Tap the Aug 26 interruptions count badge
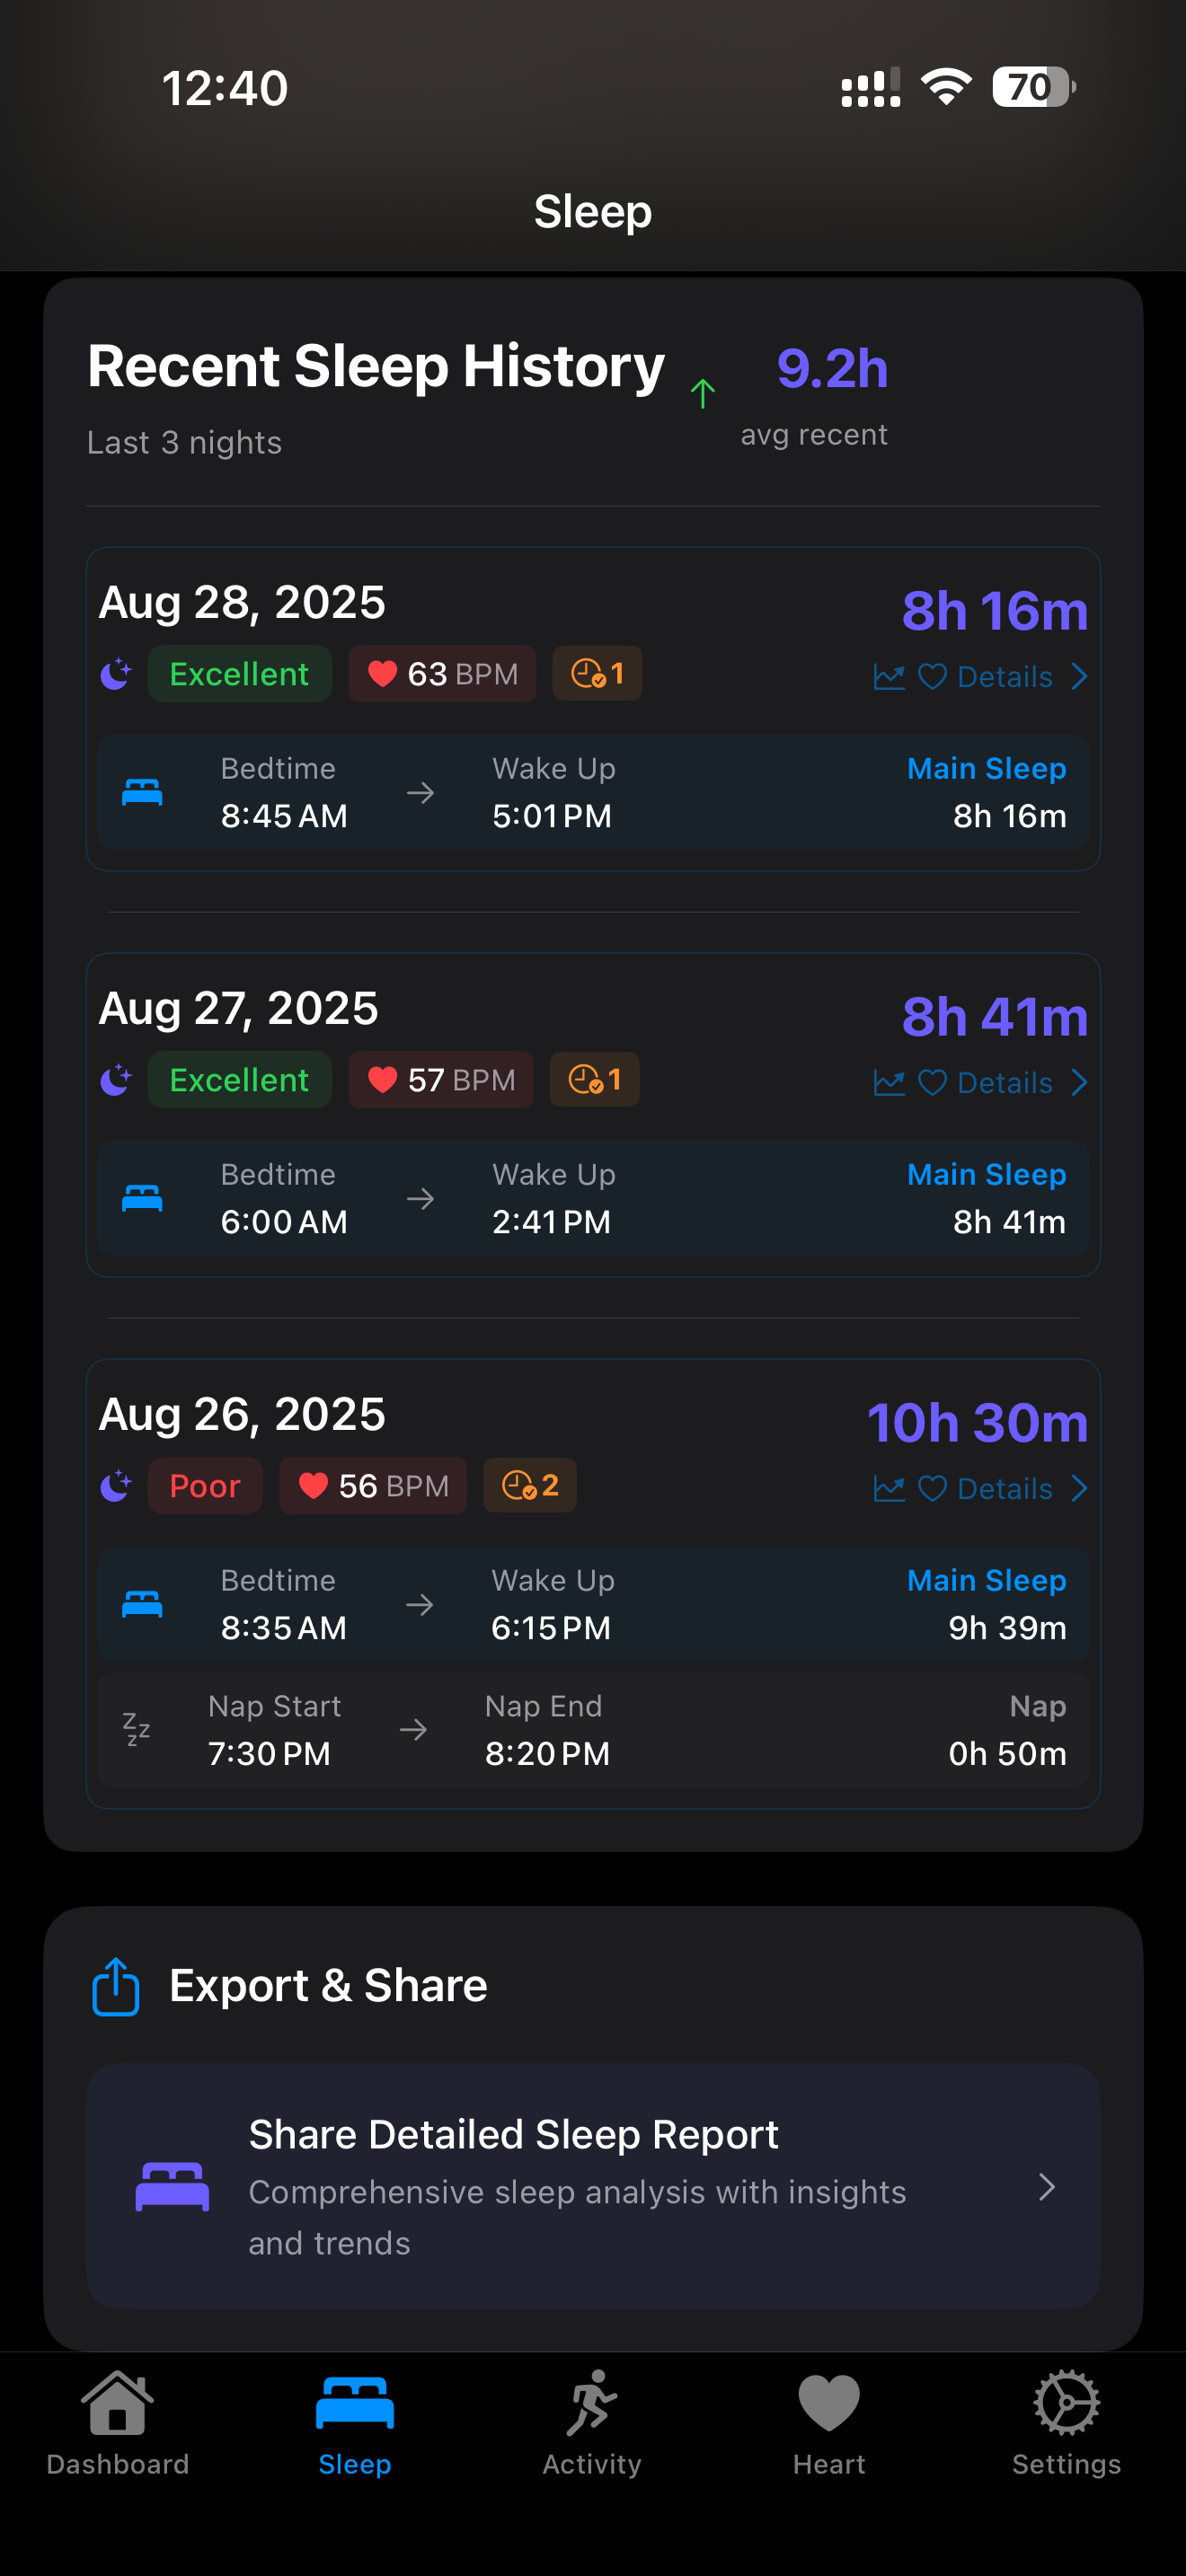1186x2576 pixels. [530, 1486]
